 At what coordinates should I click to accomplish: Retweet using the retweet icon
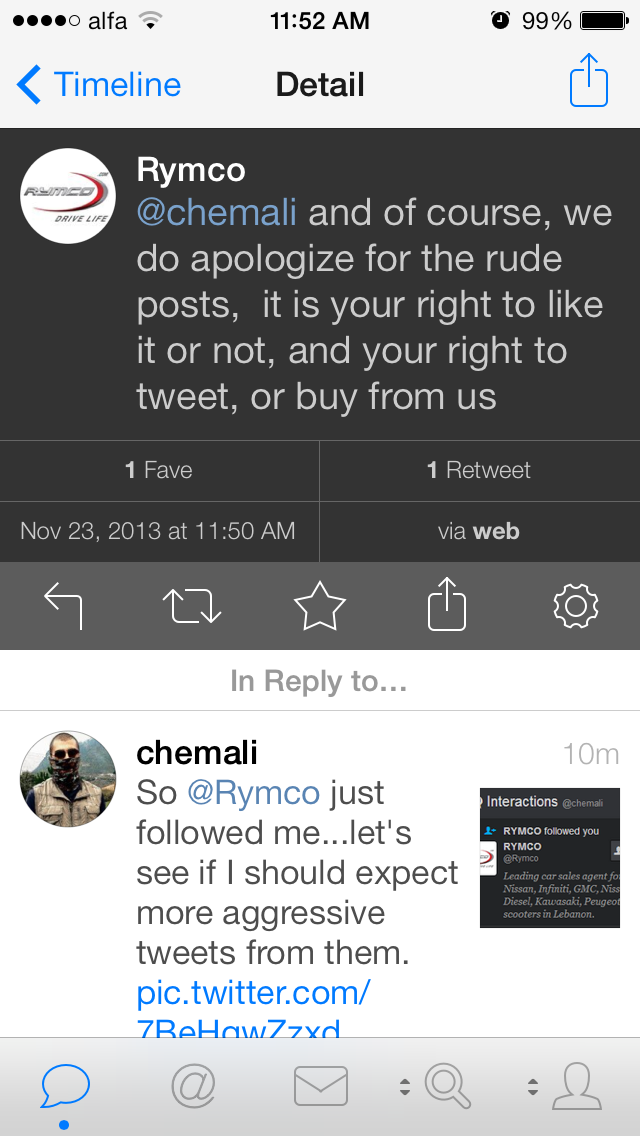[x=191, y=605]
